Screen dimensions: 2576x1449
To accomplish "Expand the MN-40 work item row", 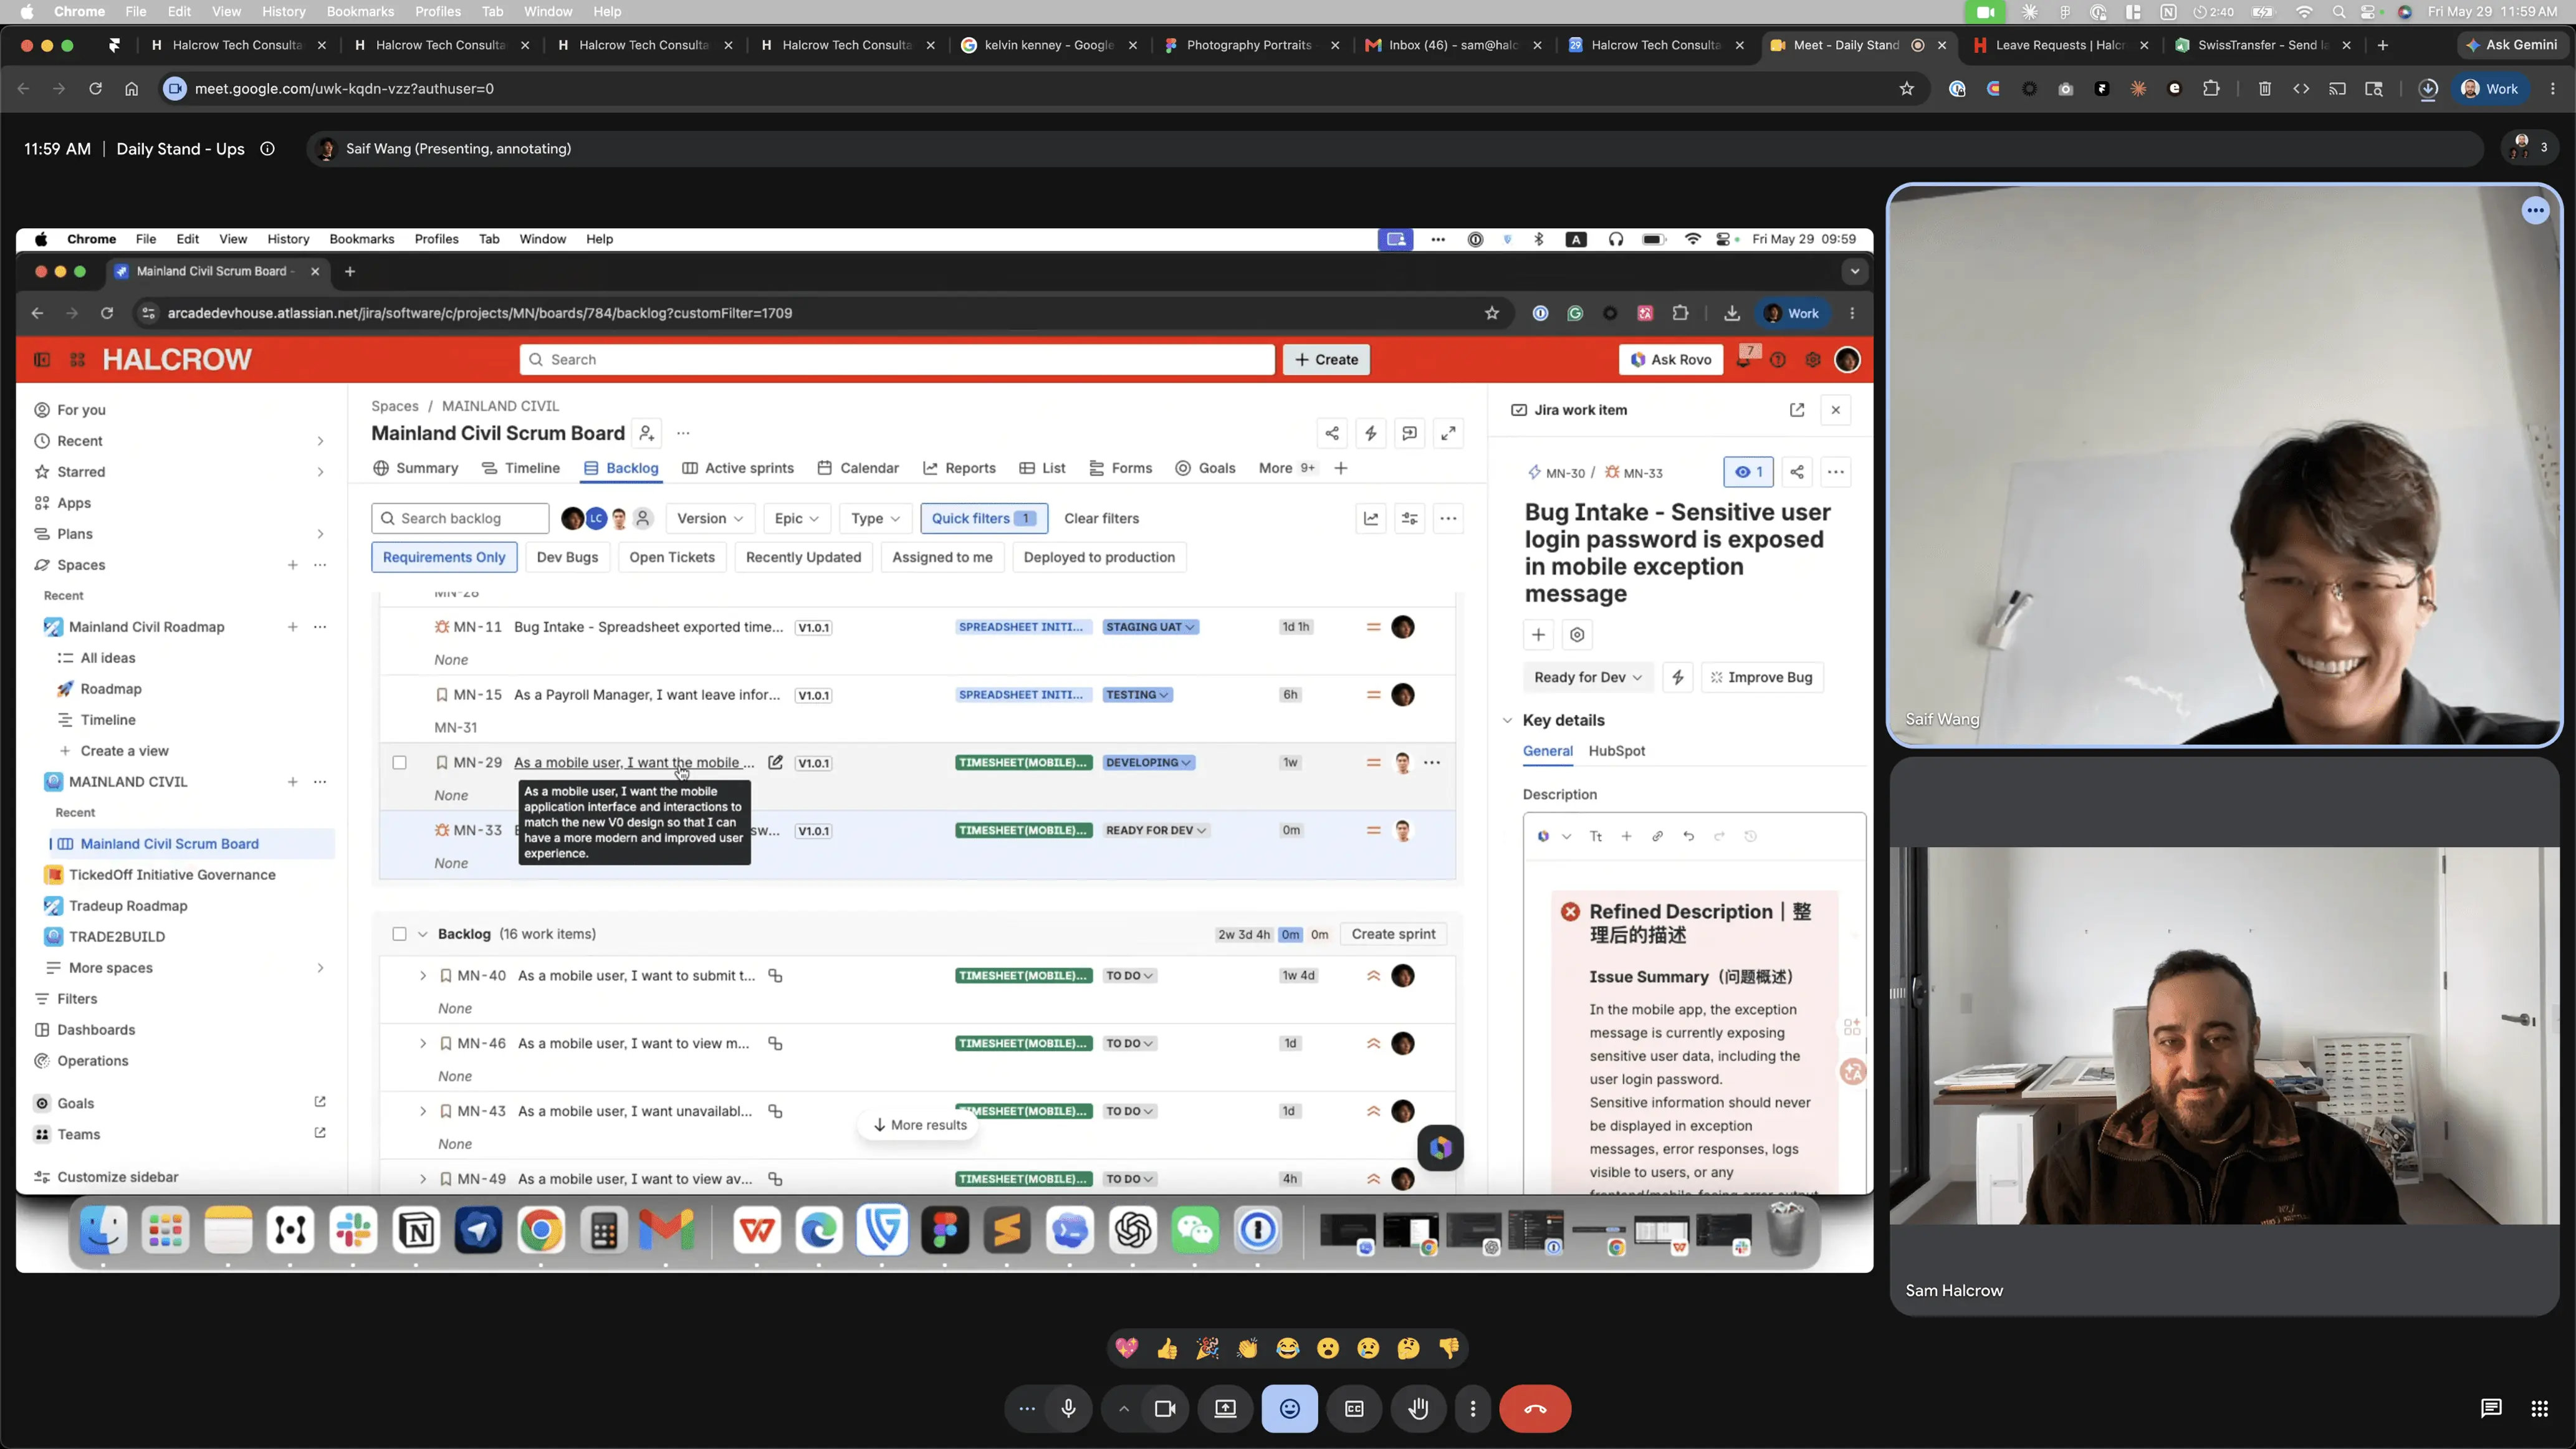I will click(422, 976).
